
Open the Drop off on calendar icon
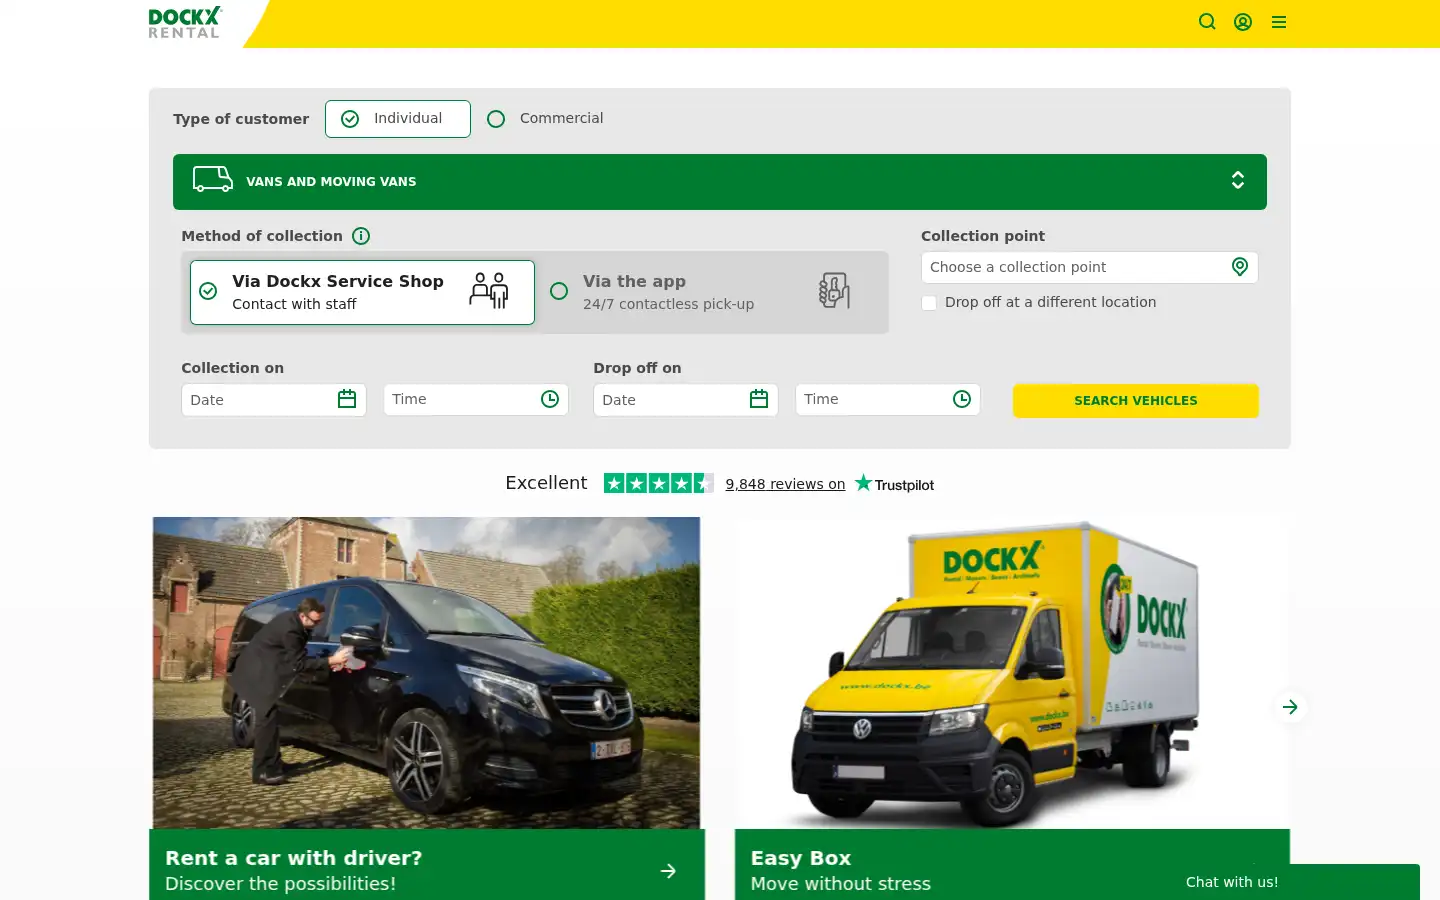coord(759,400)
